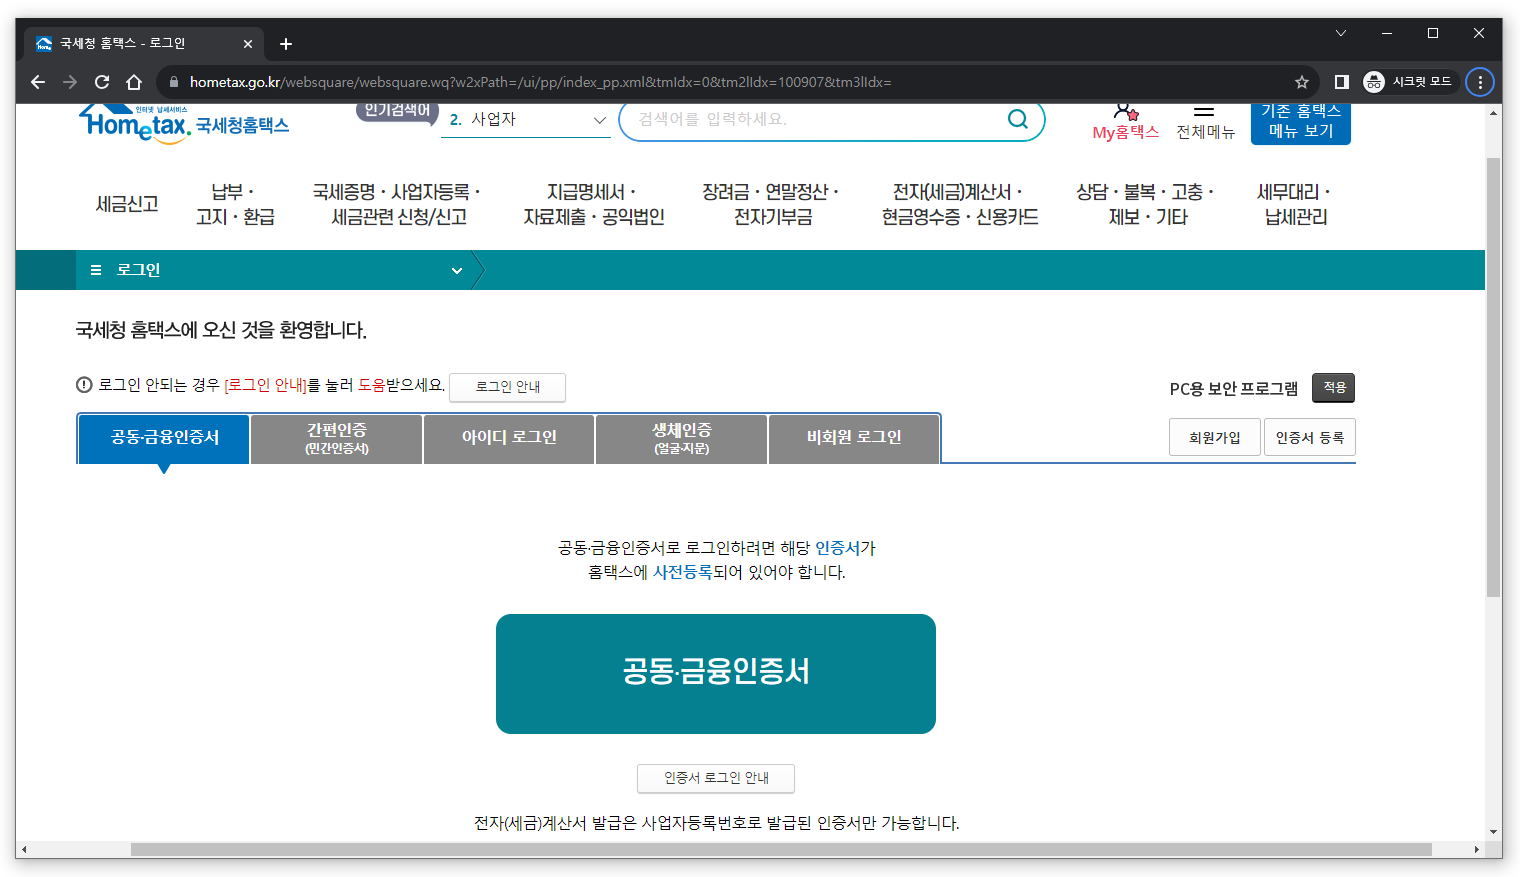Switch to 비회원 로그인 tab
This screenshot has height=877, width=1520.
point(854,438)
